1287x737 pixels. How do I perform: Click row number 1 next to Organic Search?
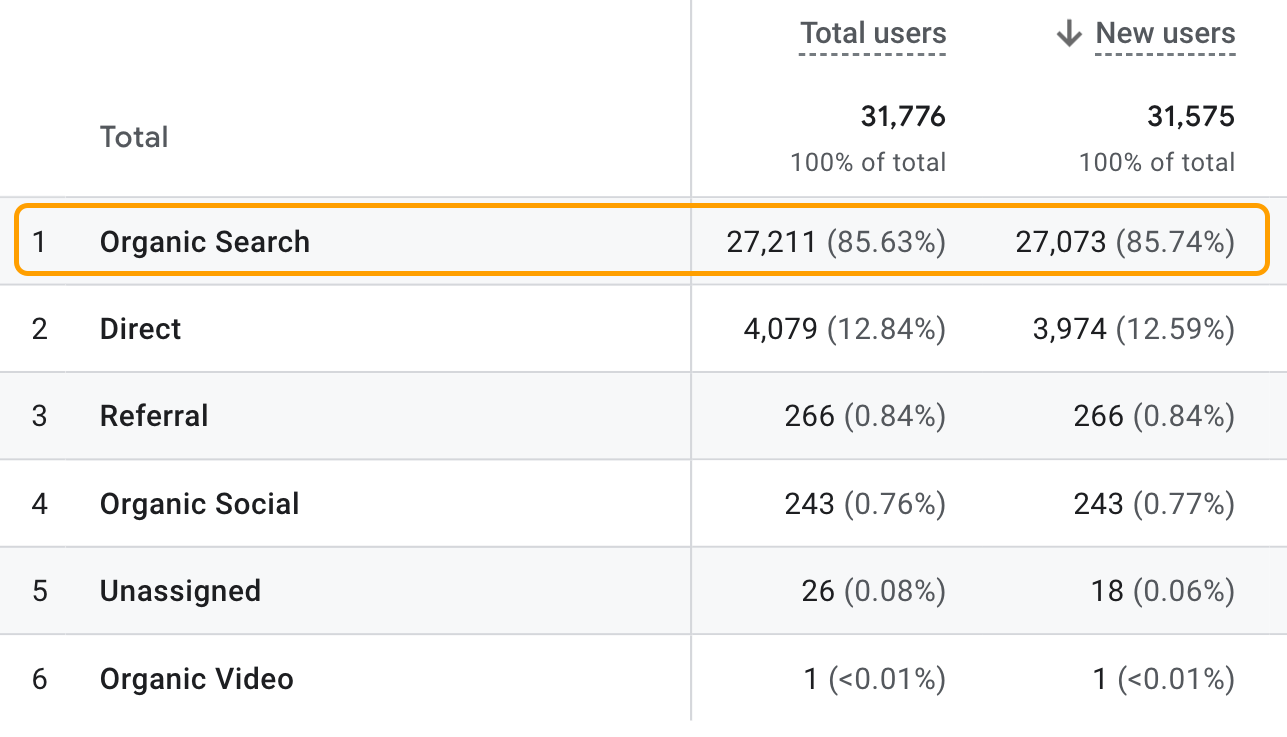pos(42,241)
